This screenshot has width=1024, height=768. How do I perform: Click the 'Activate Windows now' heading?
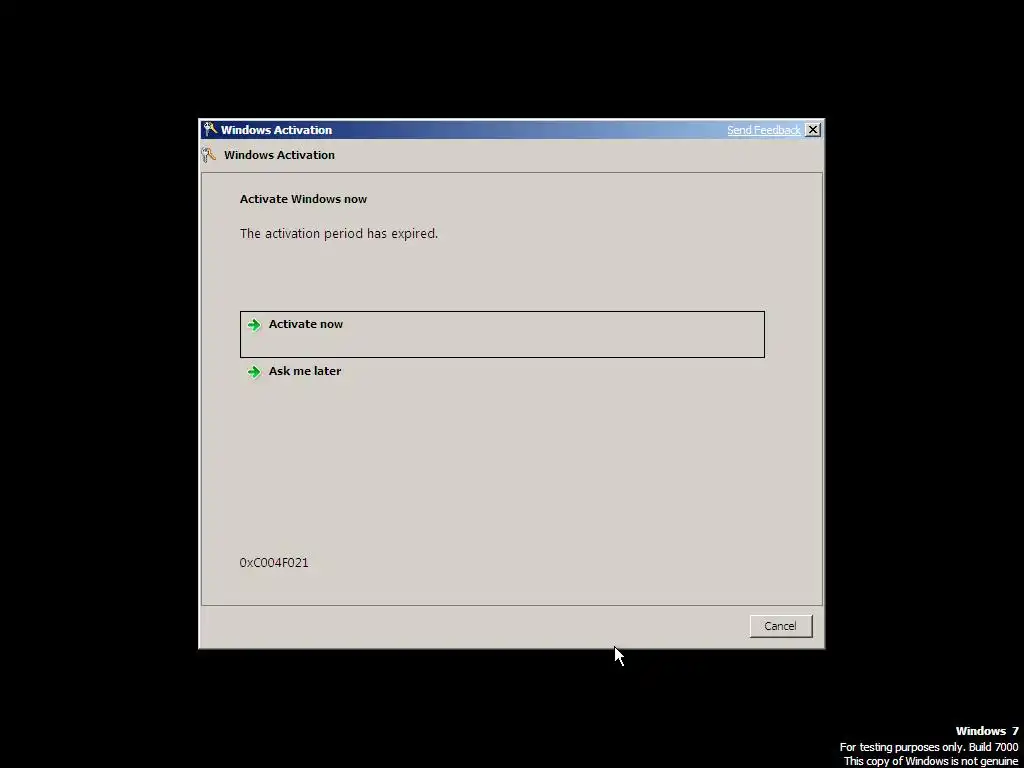pos(303,199)
